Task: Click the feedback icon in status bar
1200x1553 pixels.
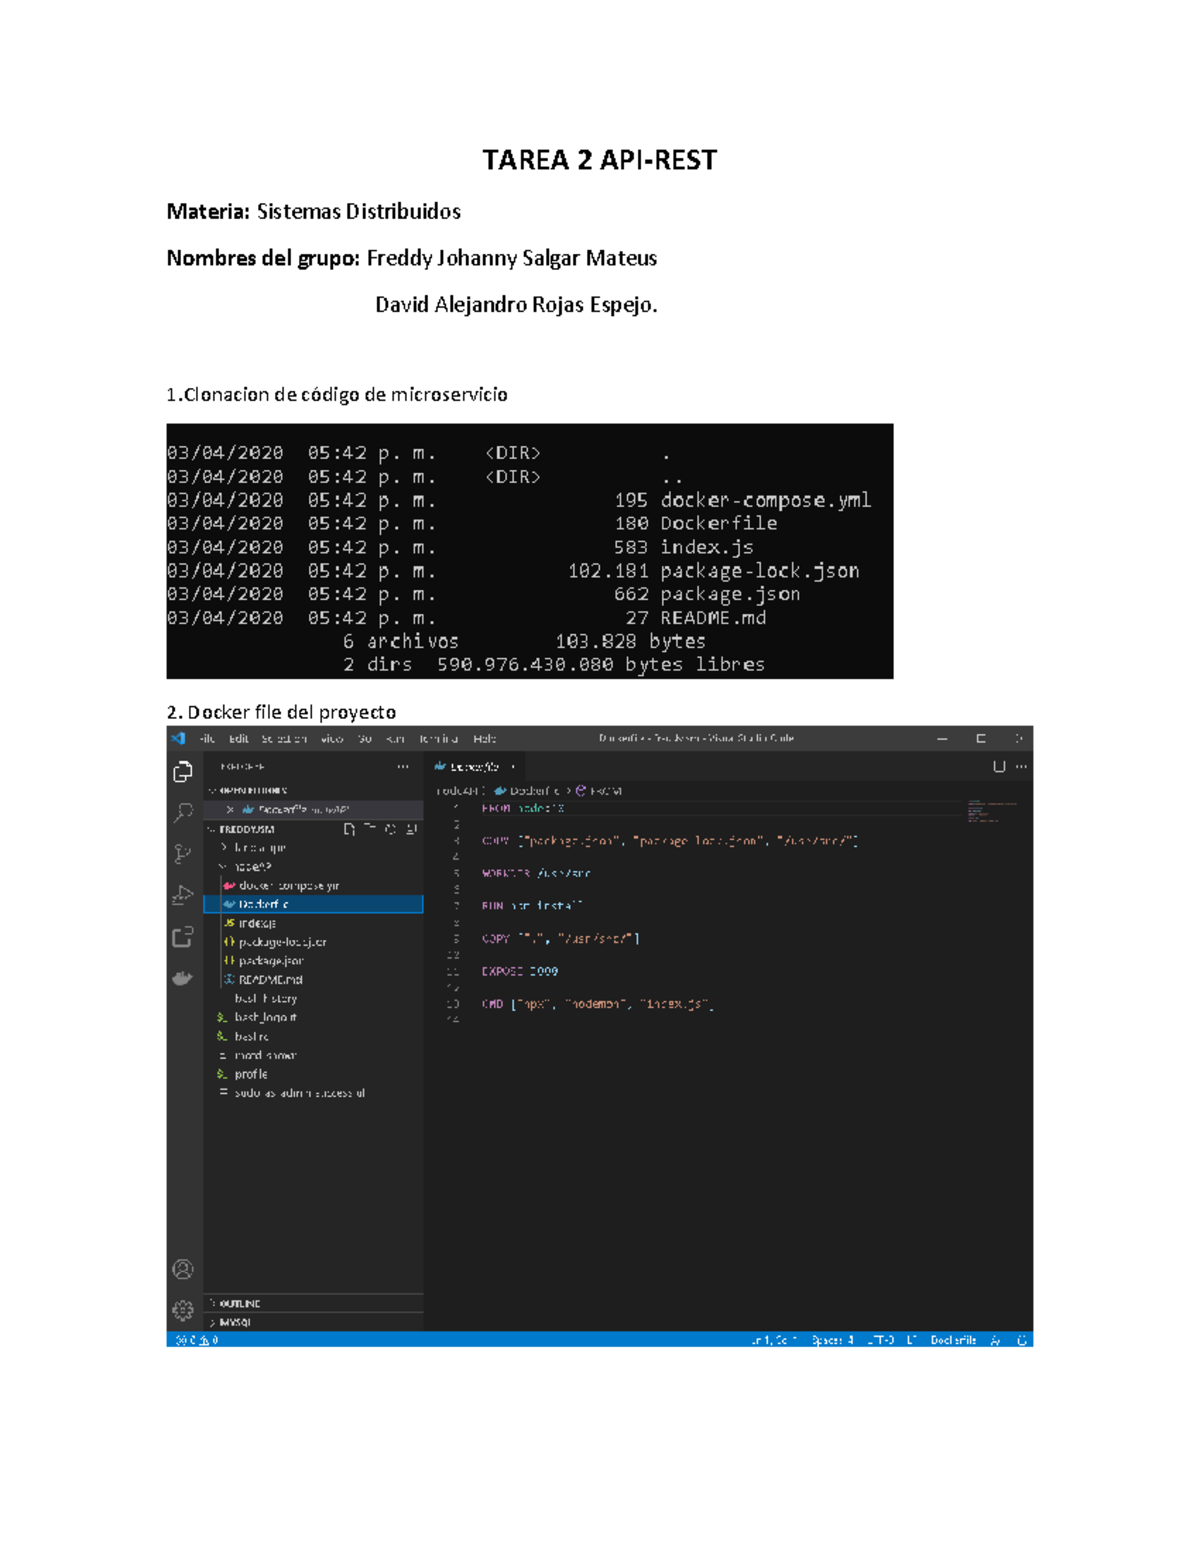Action: 995,1340
